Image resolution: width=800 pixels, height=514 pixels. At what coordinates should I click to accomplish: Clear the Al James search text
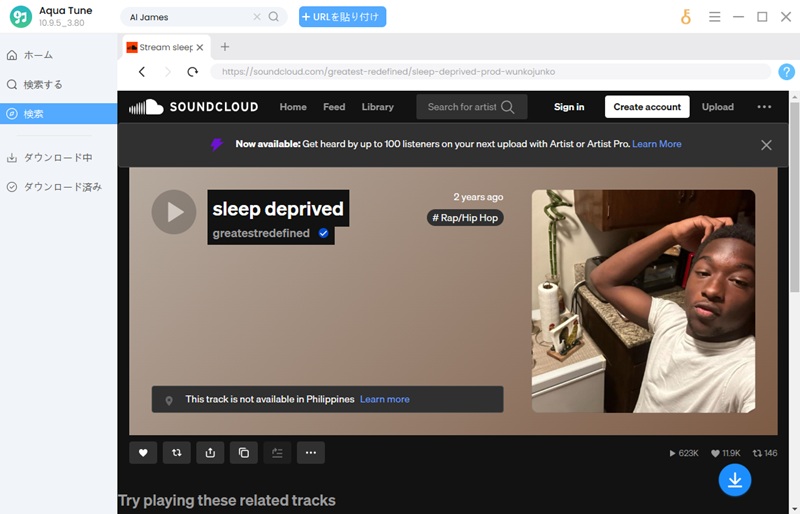click(257, 17)
